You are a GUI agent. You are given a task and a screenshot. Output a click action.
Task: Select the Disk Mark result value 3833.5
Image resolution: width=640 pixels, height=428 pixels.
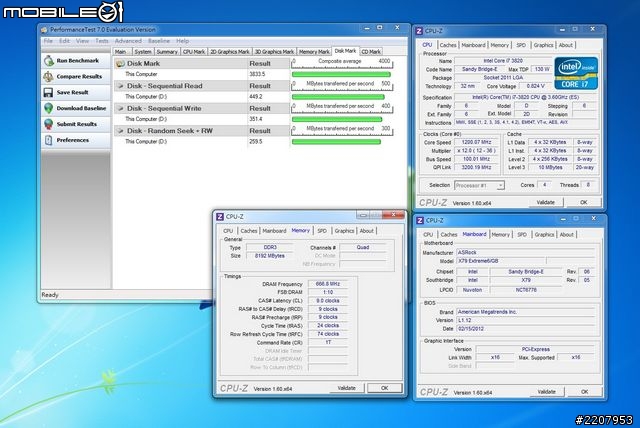pos(257,74)
